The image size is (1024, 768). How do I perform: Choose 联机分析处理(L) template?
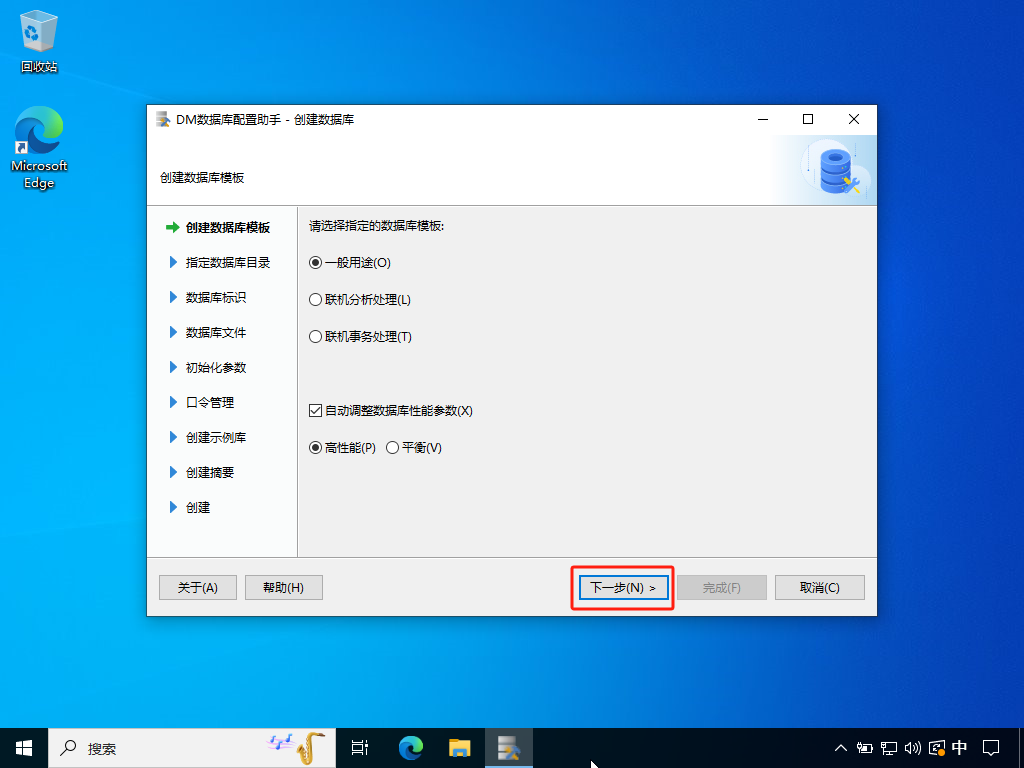(360, 300)
